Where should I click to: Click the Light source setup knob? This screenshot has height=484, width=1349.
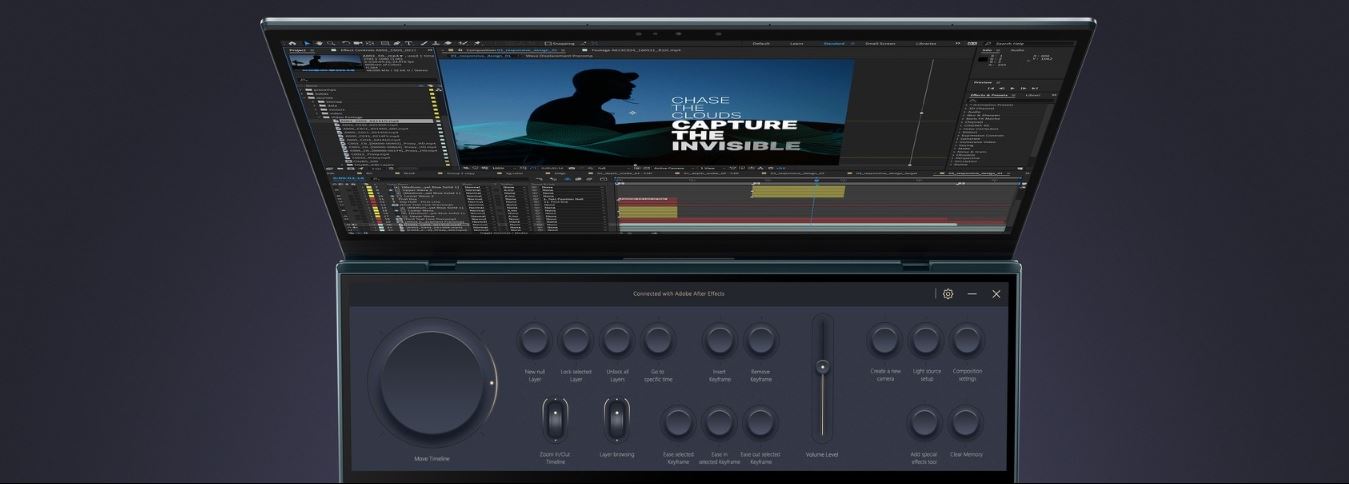tap(926, 341)
